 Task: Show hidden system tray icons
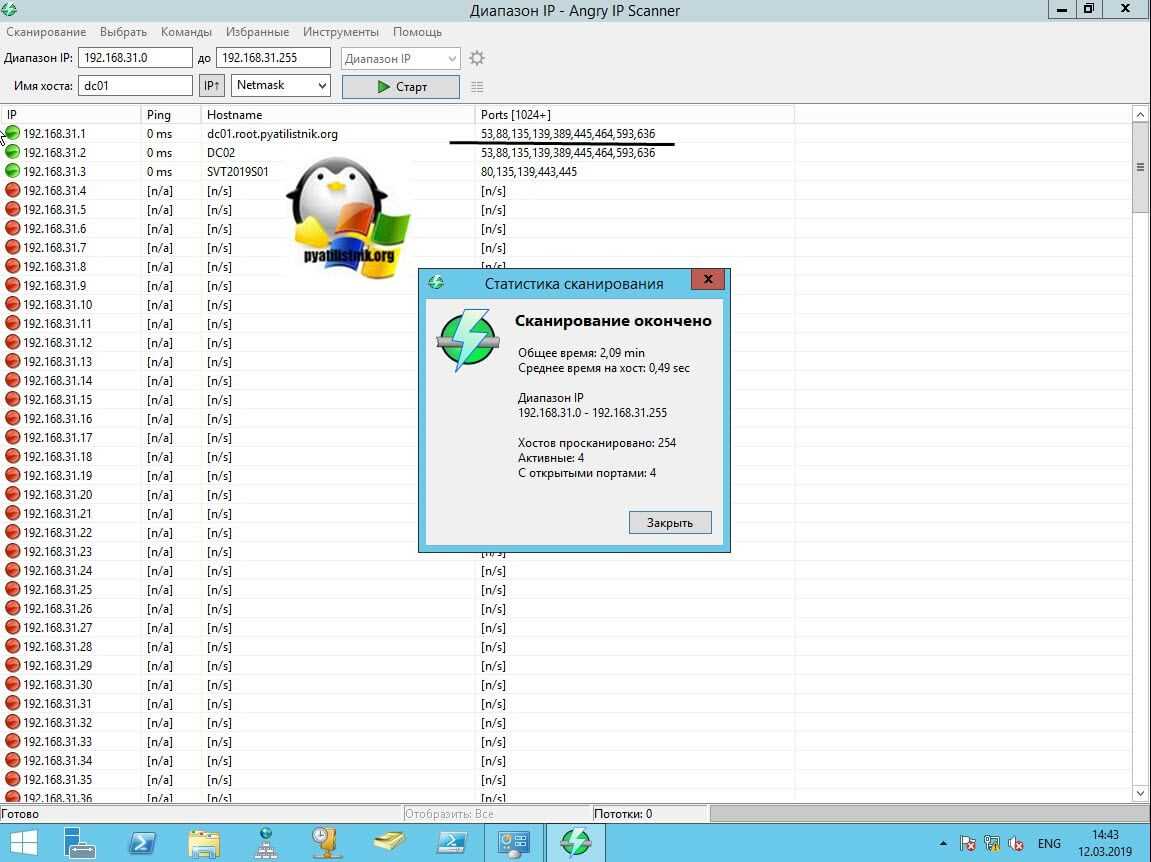(943, 844)
